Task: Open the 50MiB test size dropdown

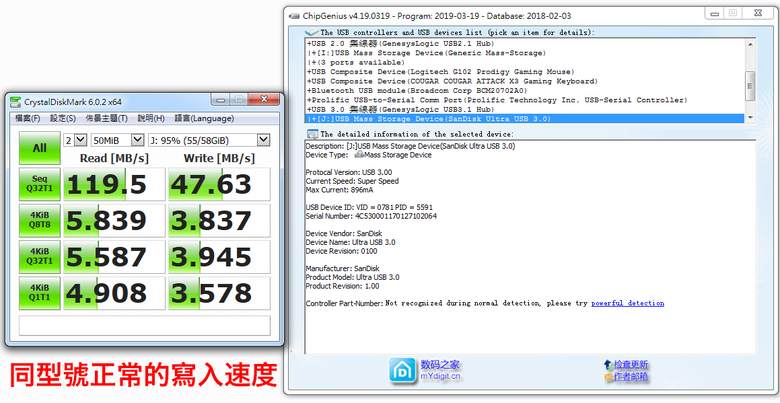Action: tap(117, 140)
